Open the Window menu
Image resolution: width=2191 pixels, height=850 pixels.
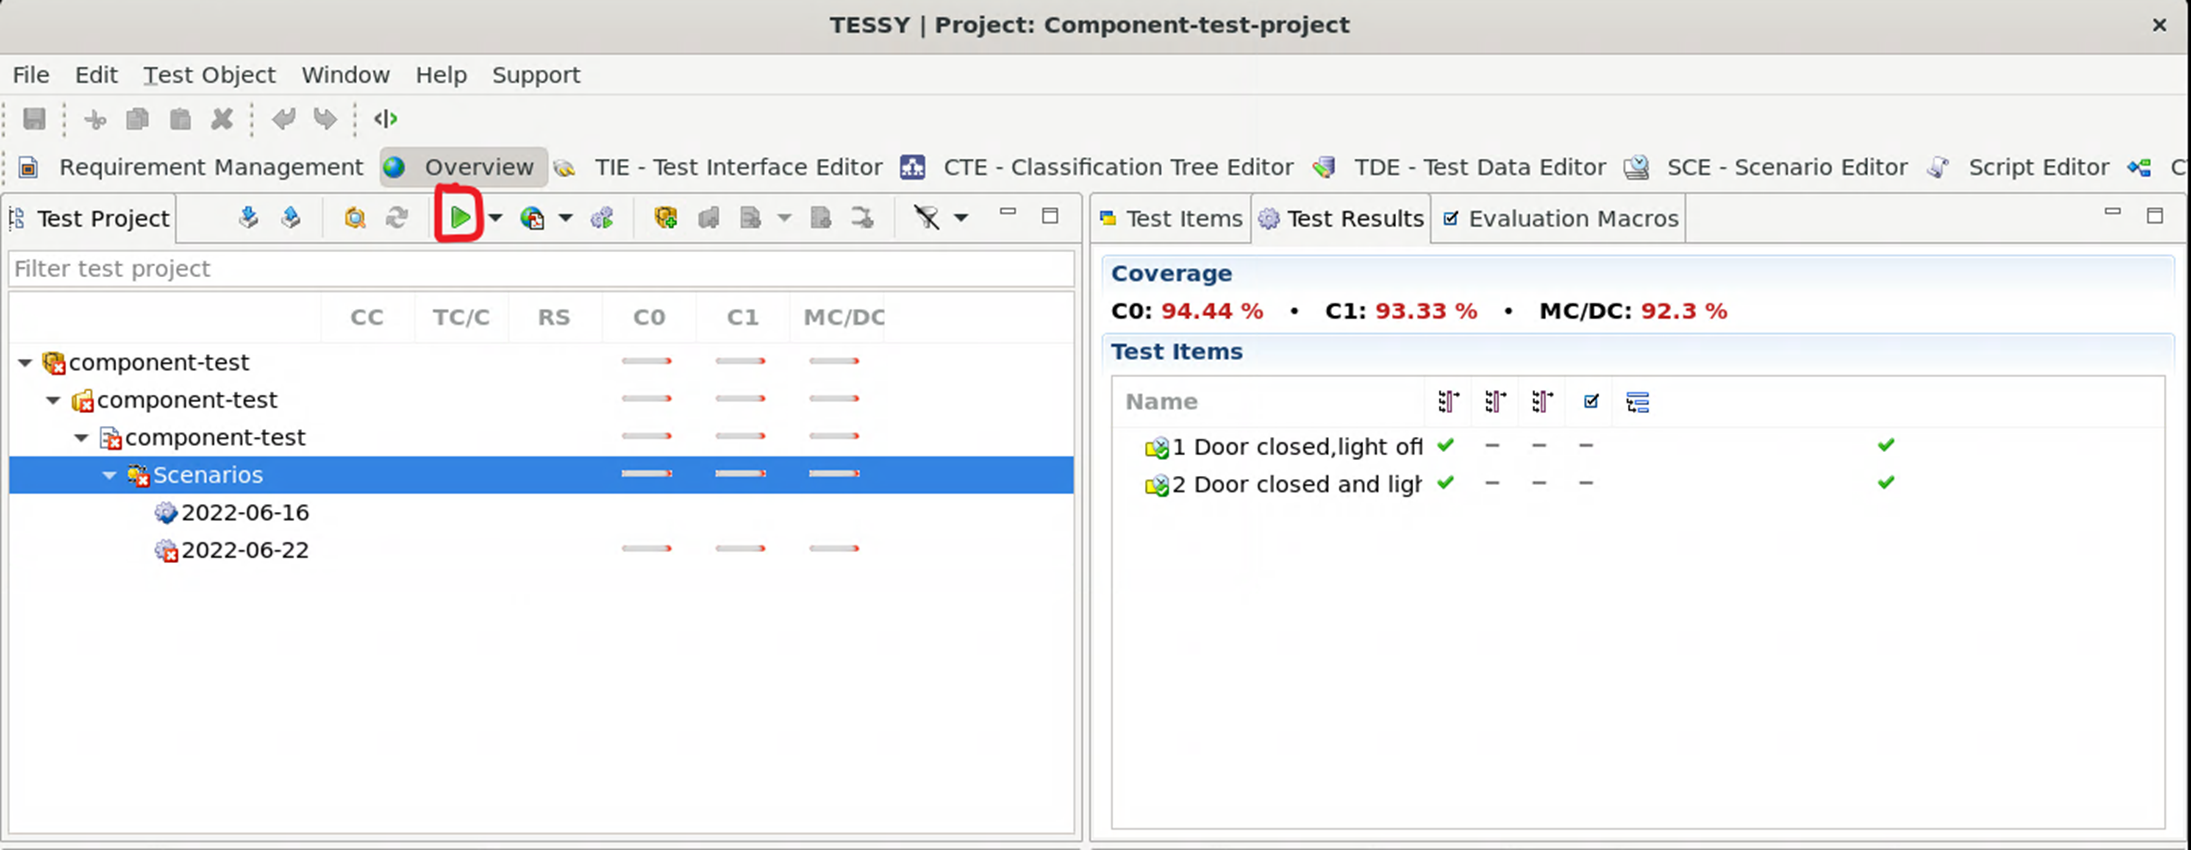[x=346, y=75]
